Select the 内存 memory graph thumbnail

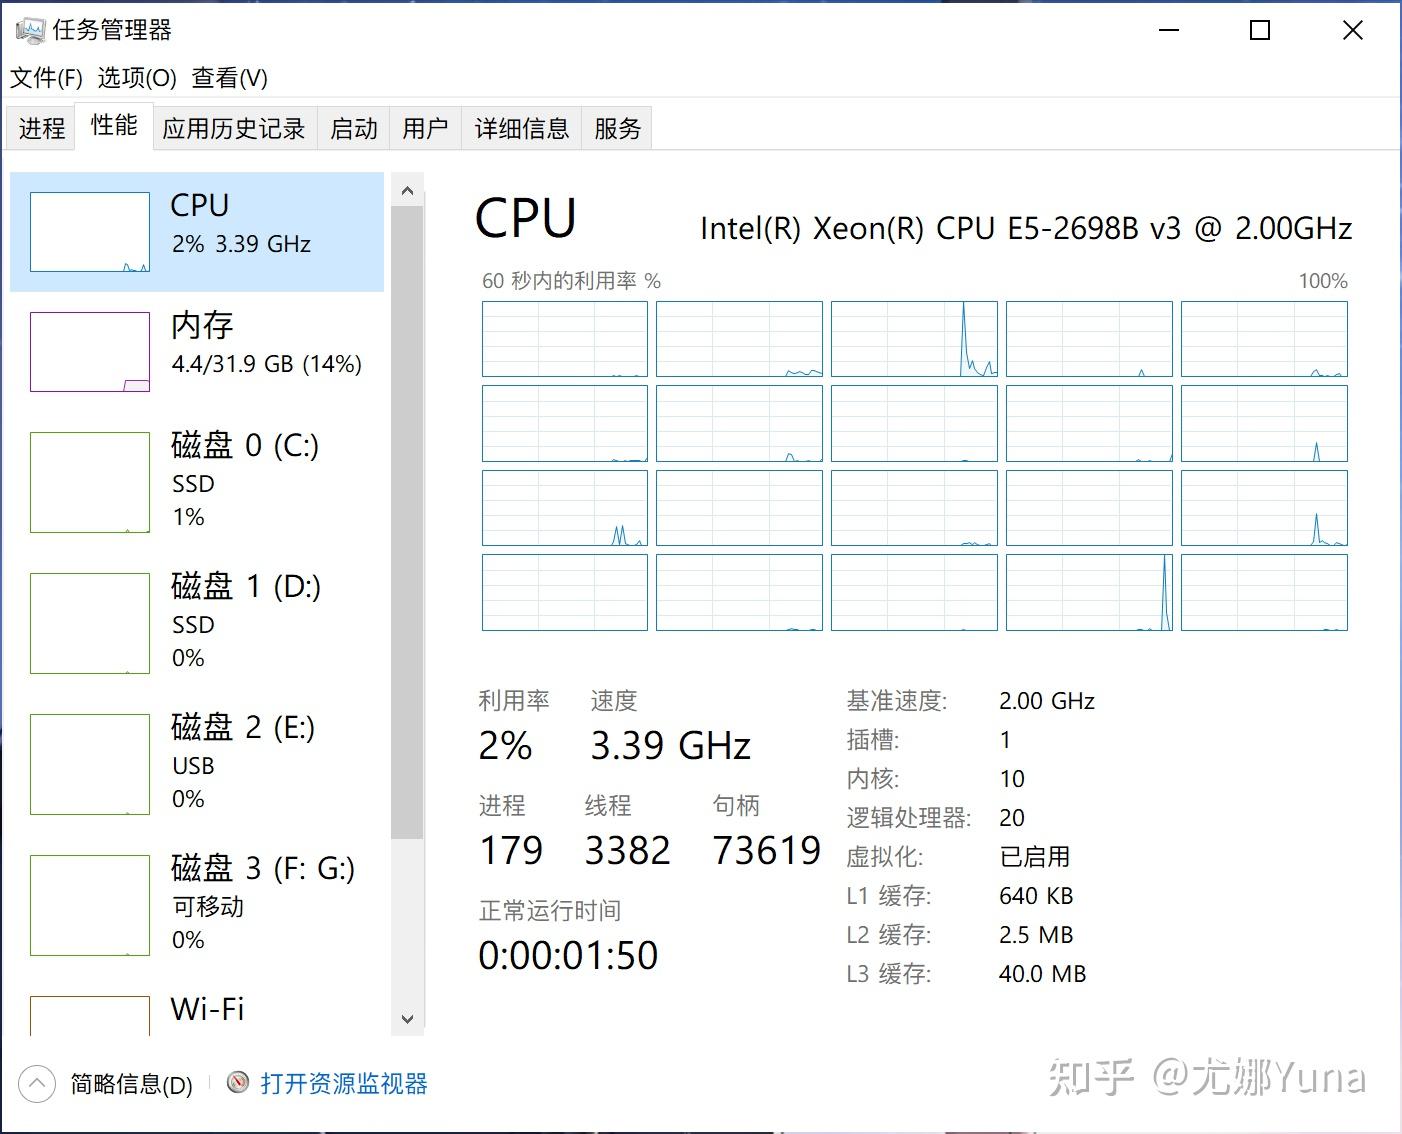pos(90,352)
